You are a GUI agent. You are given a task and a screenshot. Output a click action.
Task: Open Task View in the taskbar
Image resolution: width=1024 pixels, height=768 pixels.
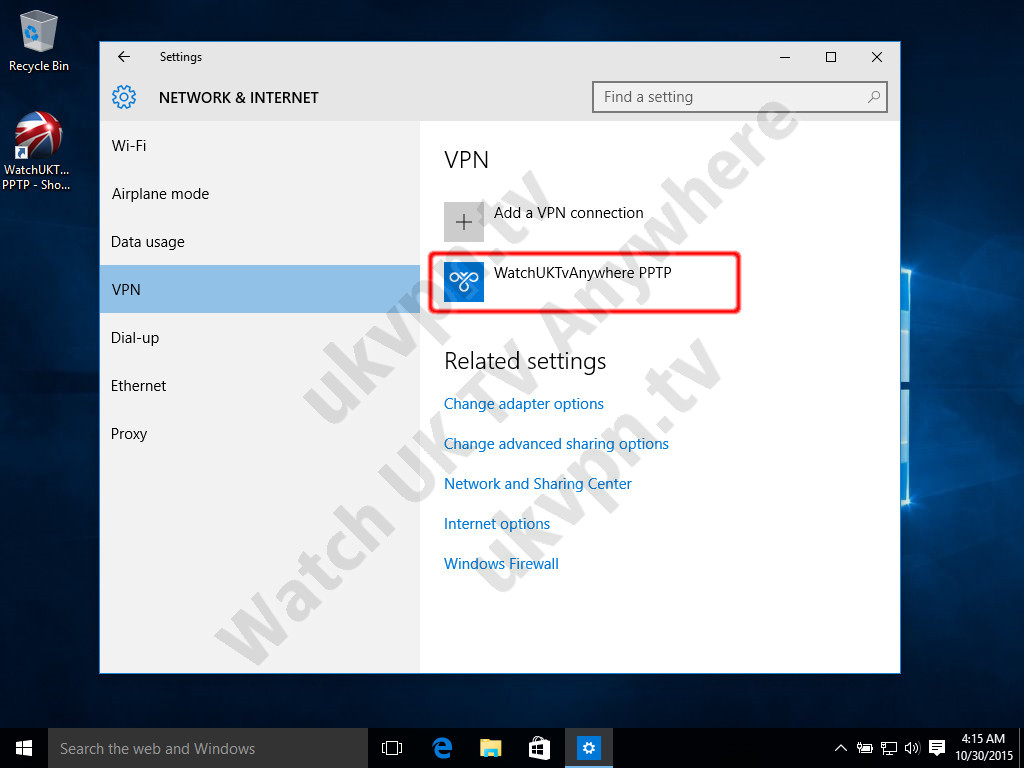392,748
